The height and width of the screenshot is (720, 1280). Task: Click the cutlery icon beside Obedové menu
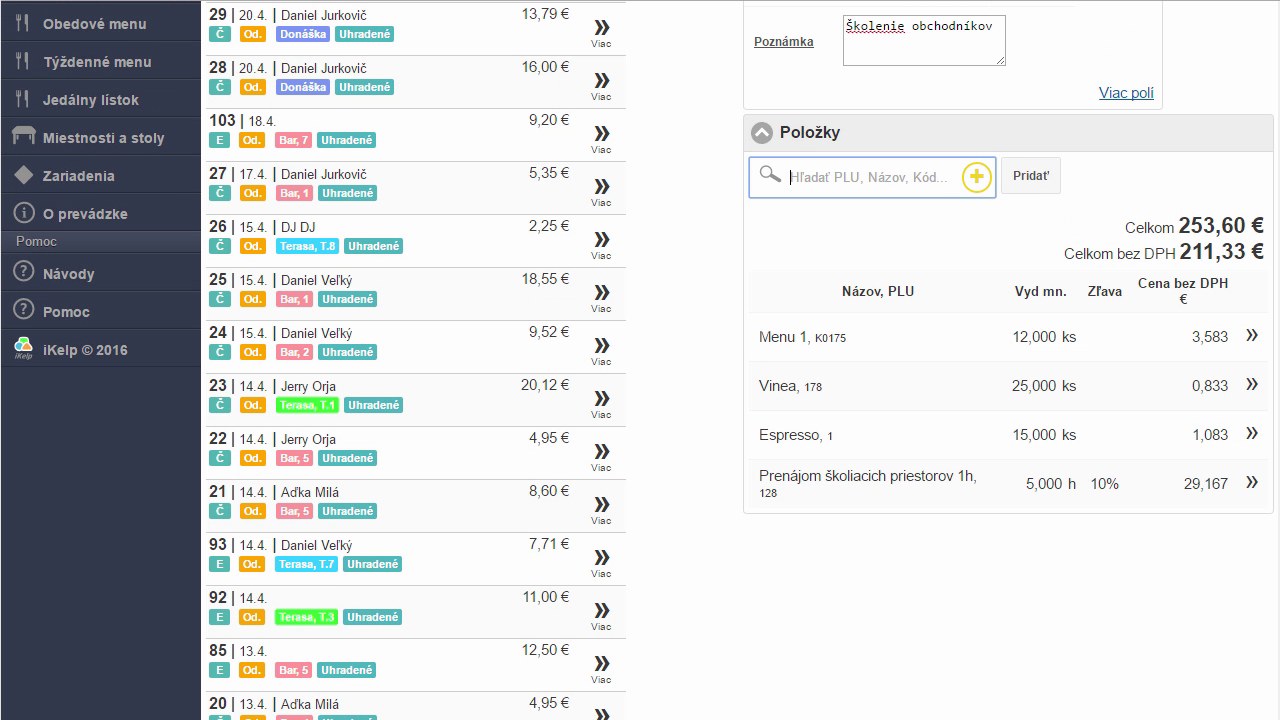tap(23, 23)
